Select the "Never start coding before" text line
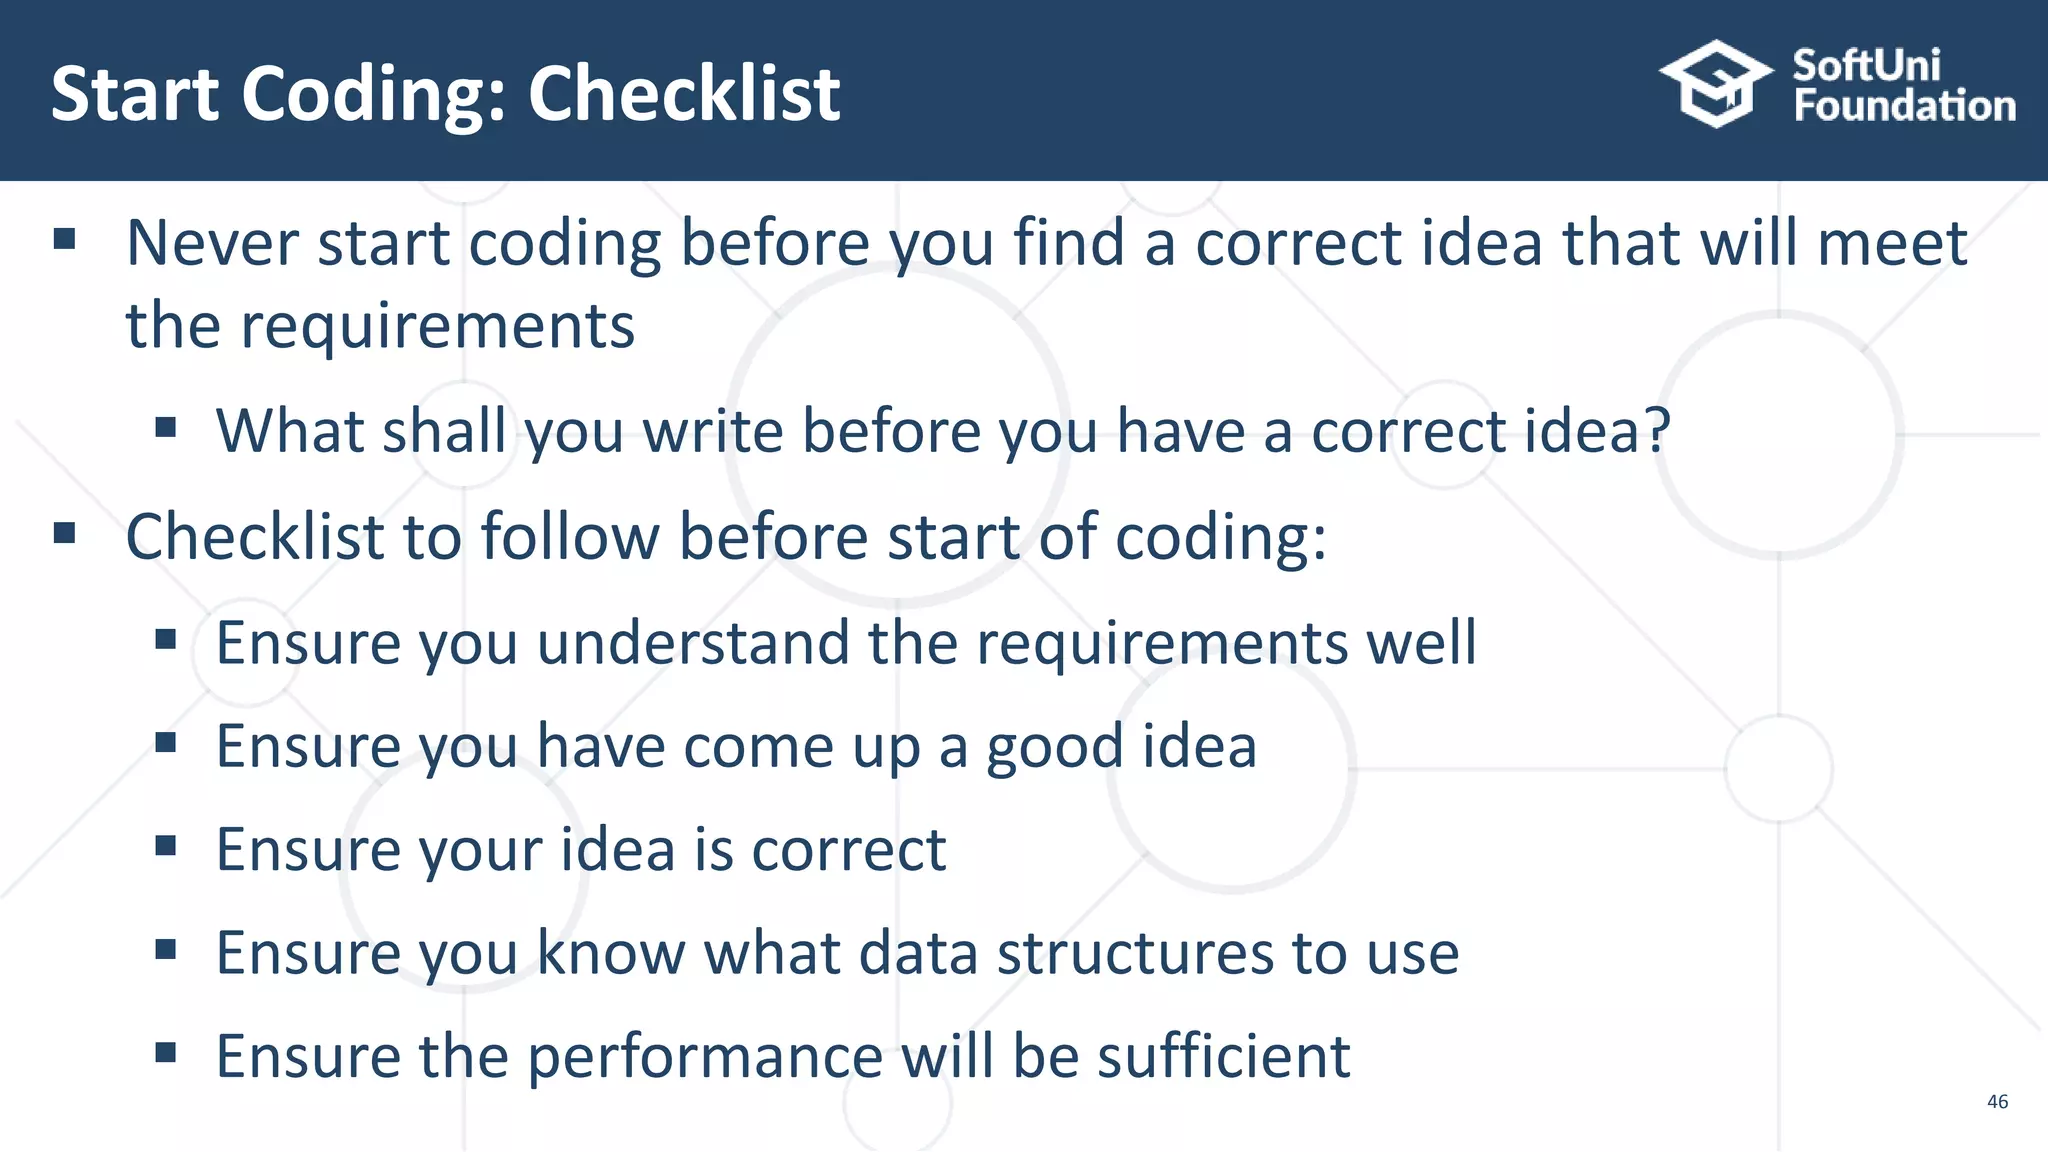 (1046, 243)
